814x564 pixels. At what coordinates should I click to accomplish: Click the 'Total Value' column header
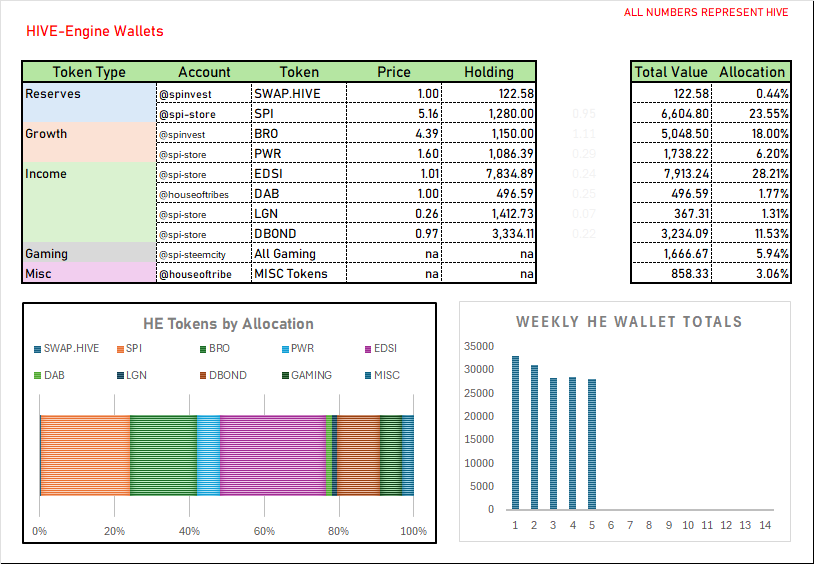click(671, 72)
